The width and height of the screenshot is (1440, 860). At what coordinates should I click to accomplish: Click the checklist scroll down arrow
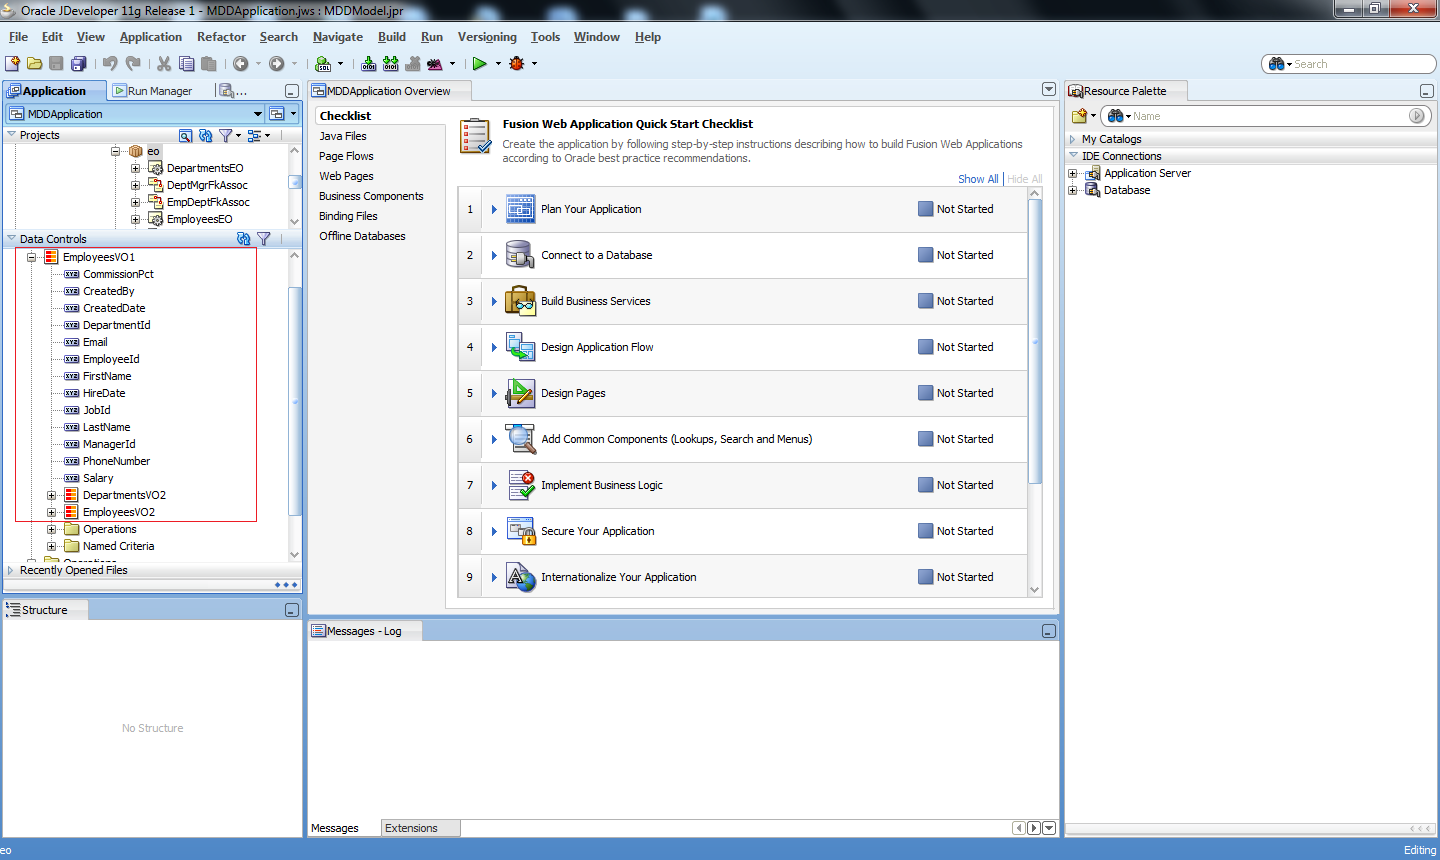click(1035, 590)
